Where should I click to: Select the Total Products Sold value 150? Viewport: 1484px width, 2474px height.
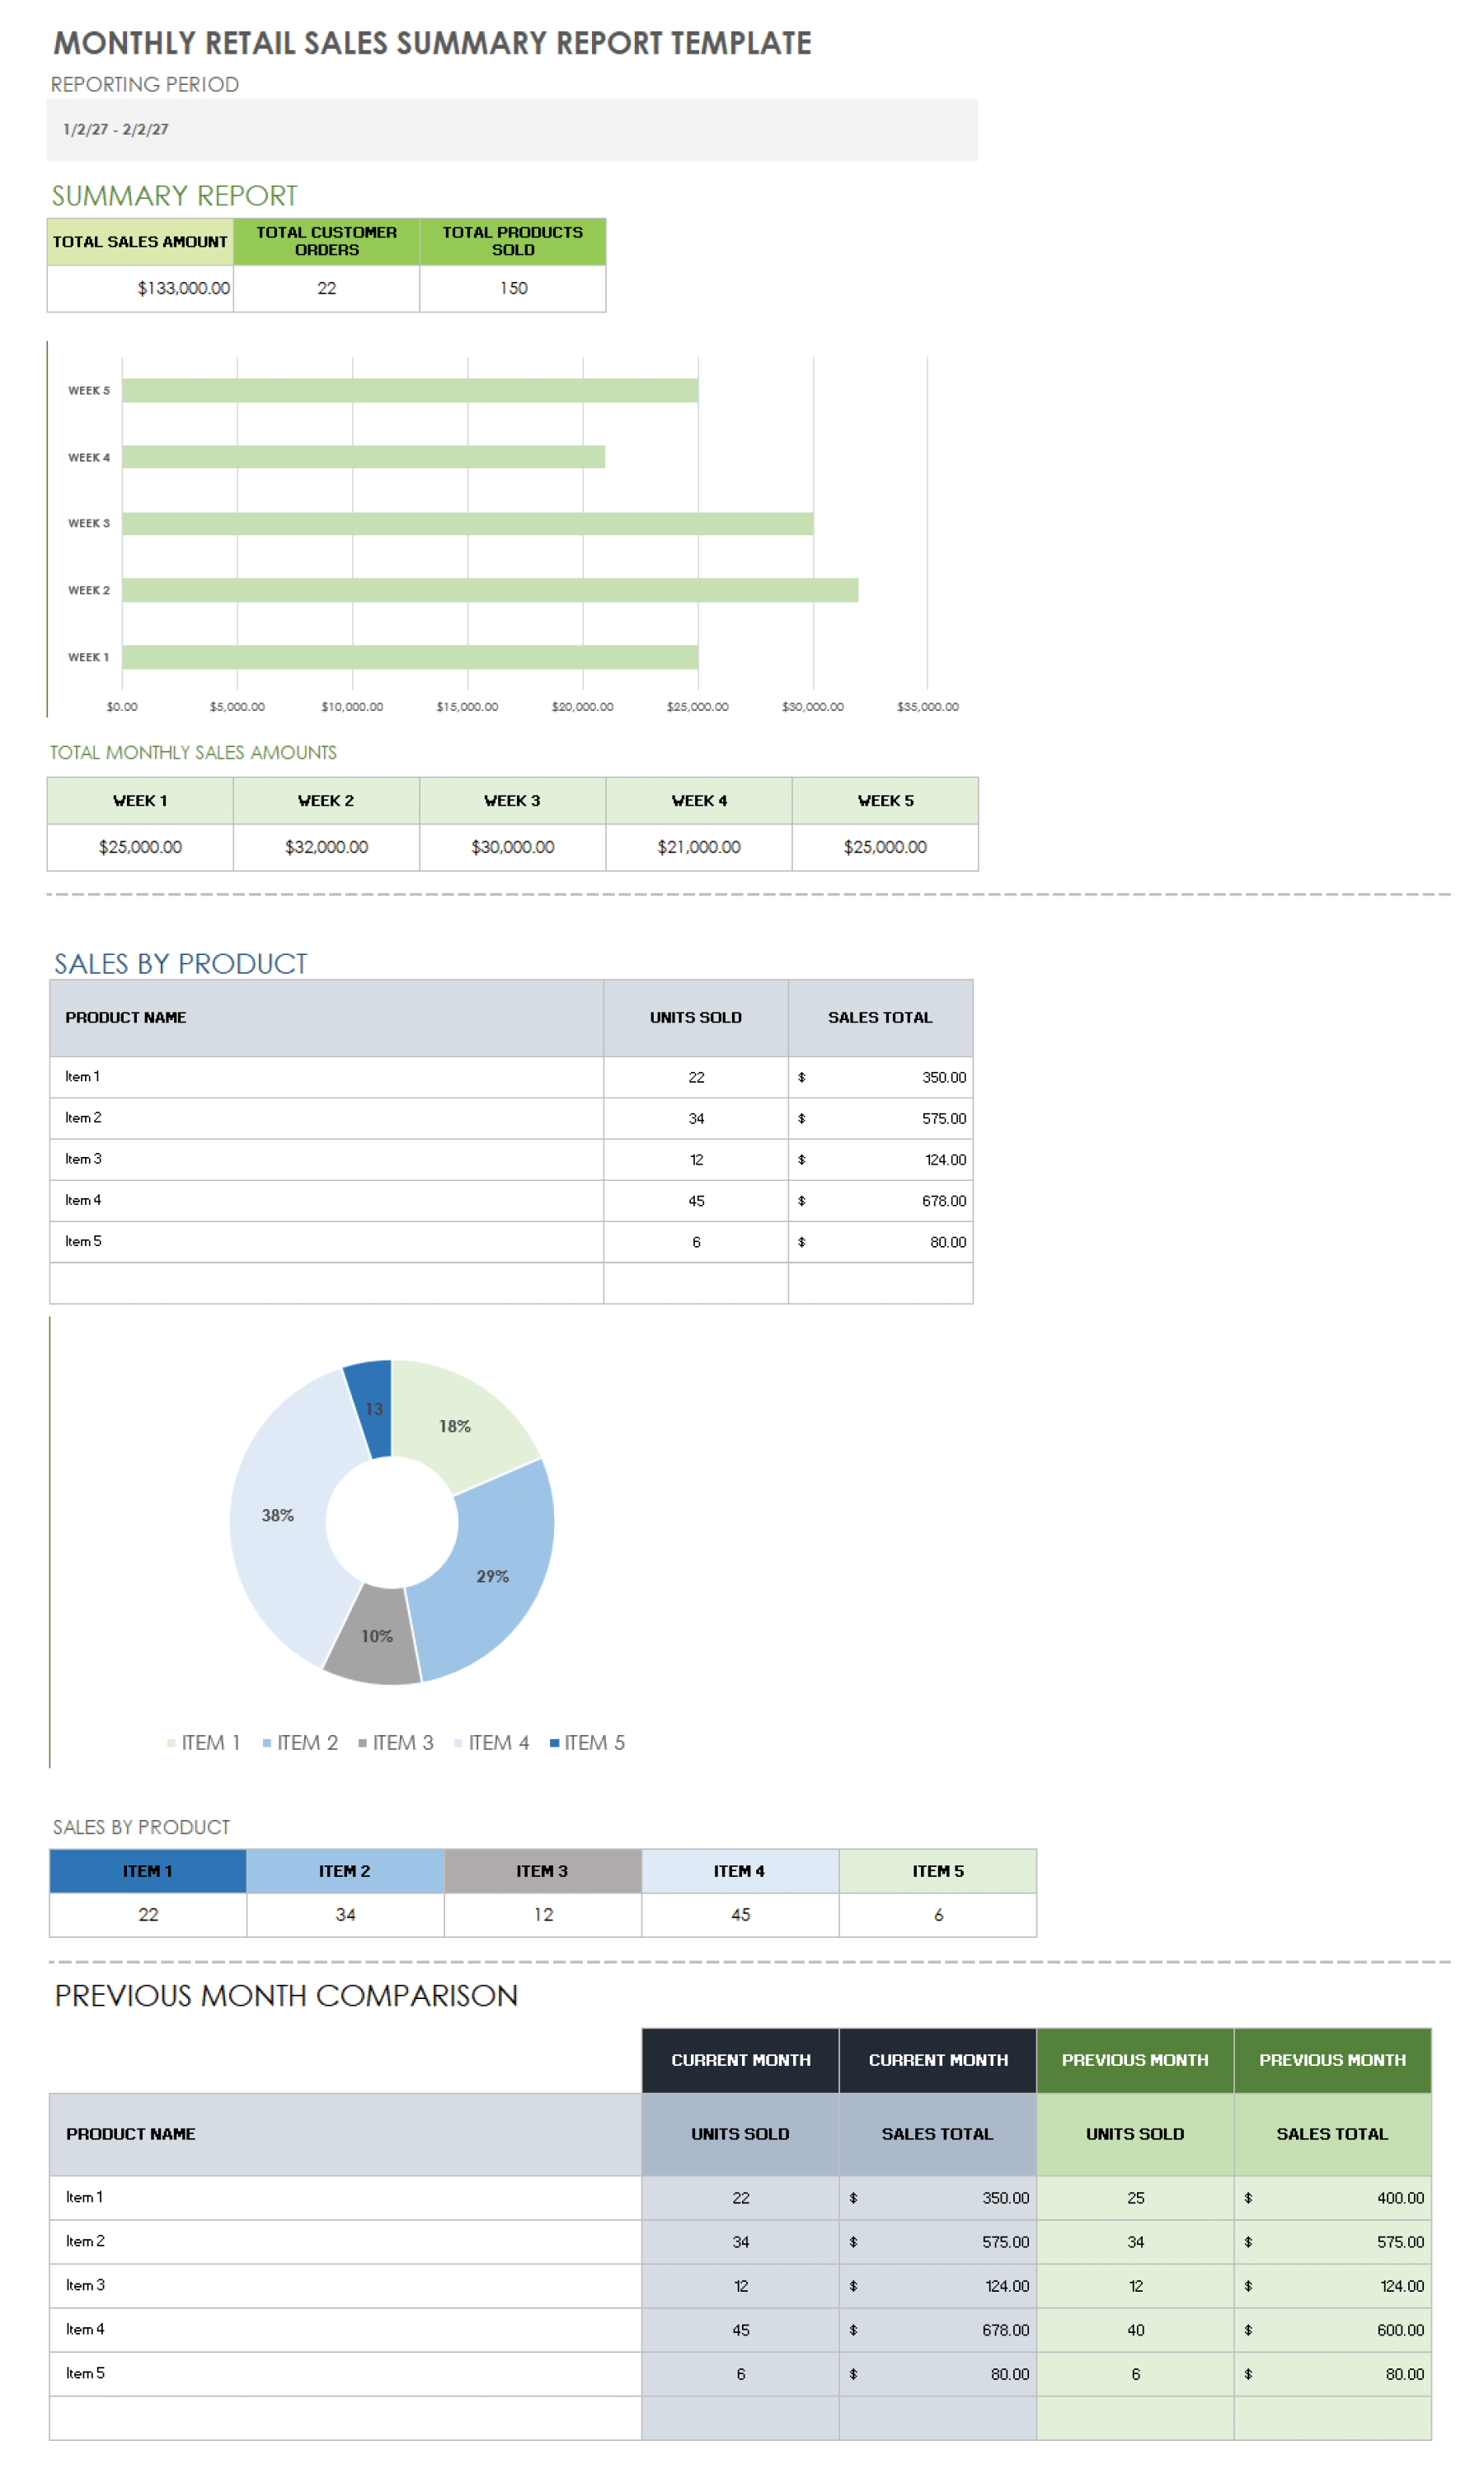(512, 288)
